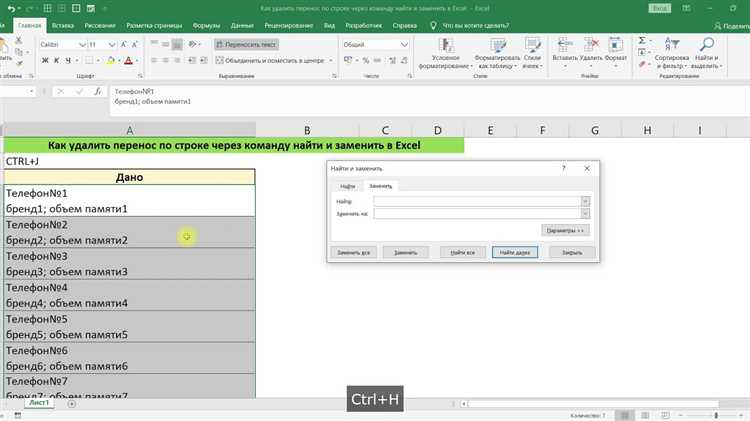Click the Fill down icon in editing group
750x421 pixels.
(x=642, y=52)
